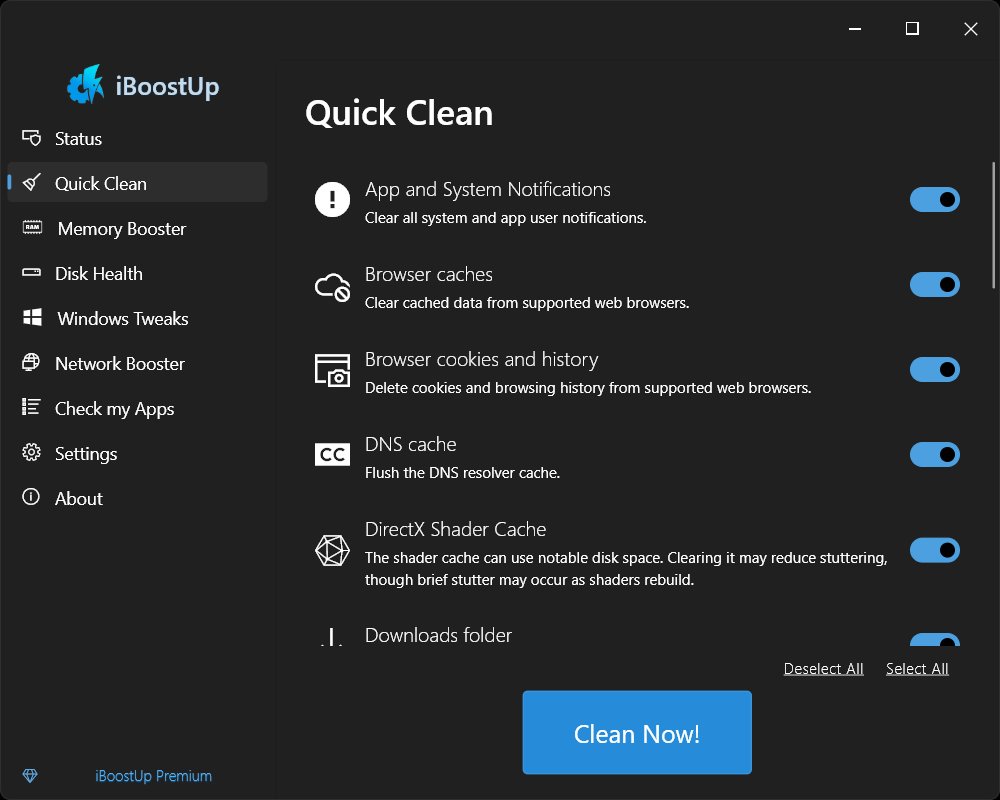Click the Premium diamond icon
Image resolution: width=1000 pixels, height=800 pixels.
point(30,776)
